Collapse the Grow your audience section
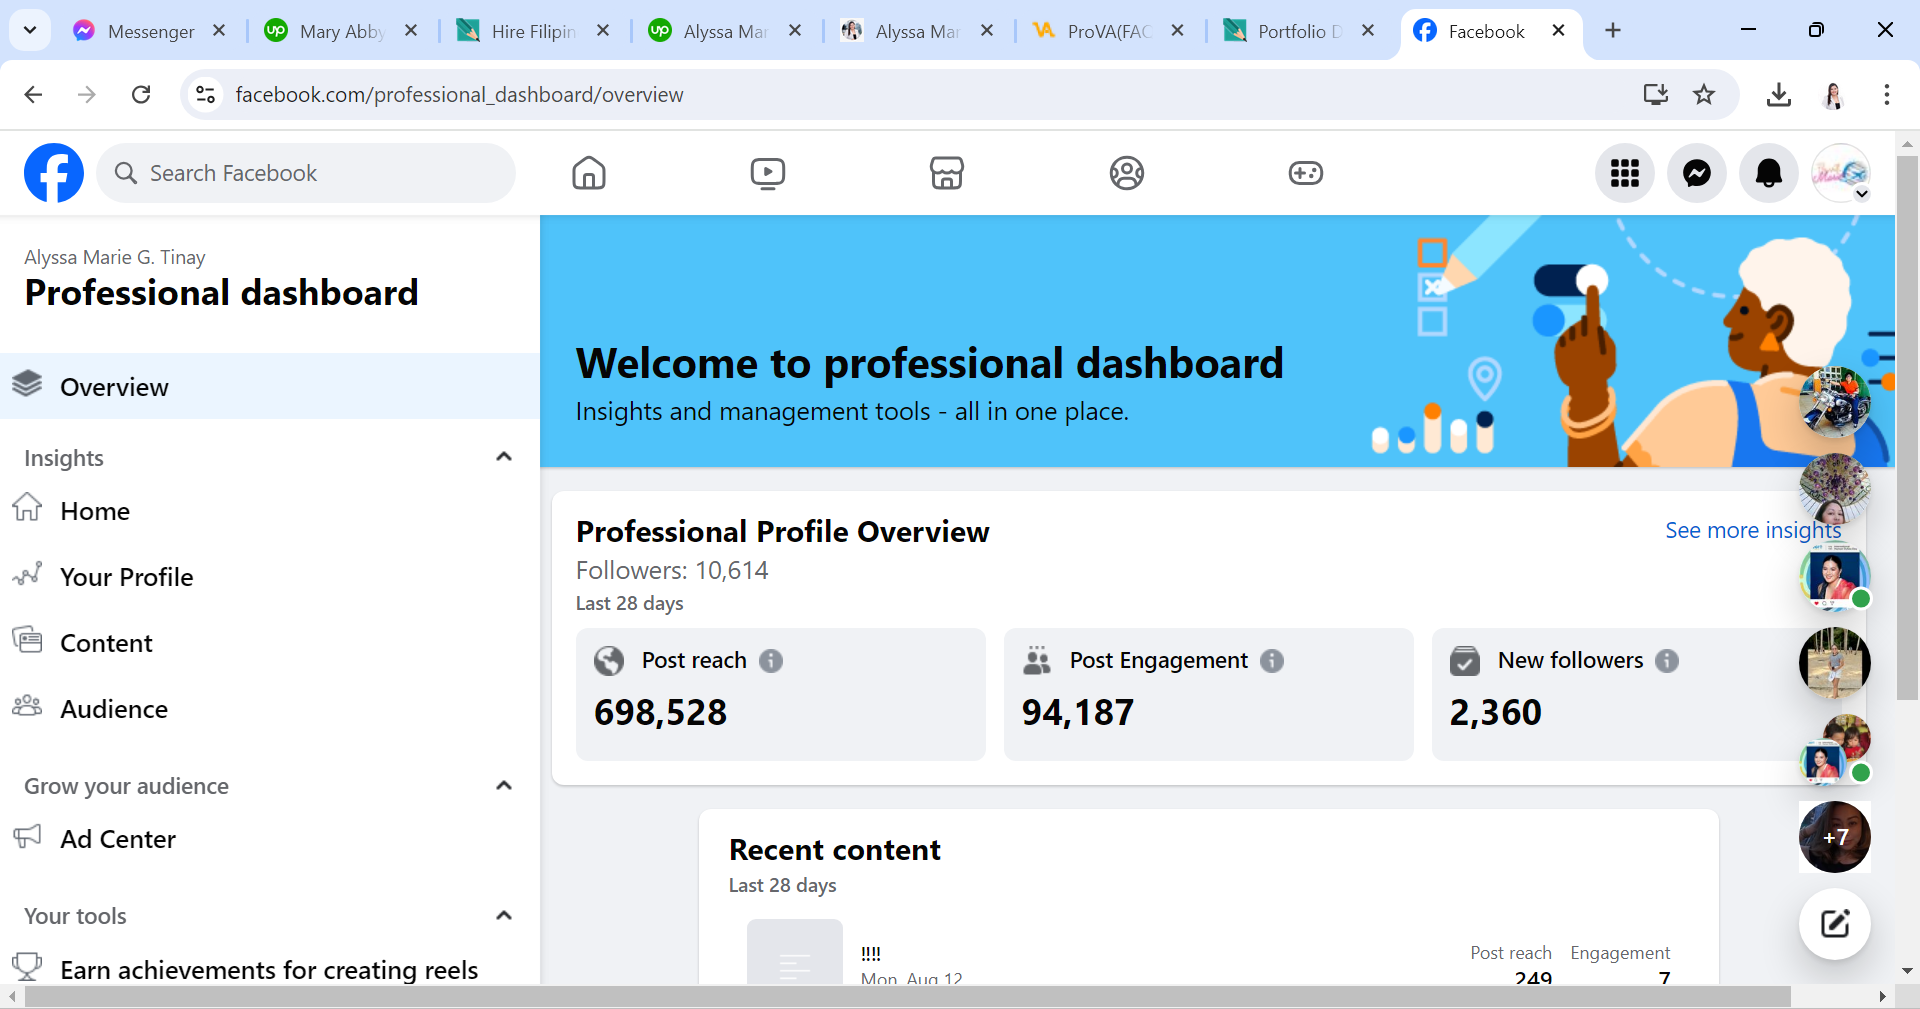This screenshot has width=1920, height=1009. pos(504,786)
